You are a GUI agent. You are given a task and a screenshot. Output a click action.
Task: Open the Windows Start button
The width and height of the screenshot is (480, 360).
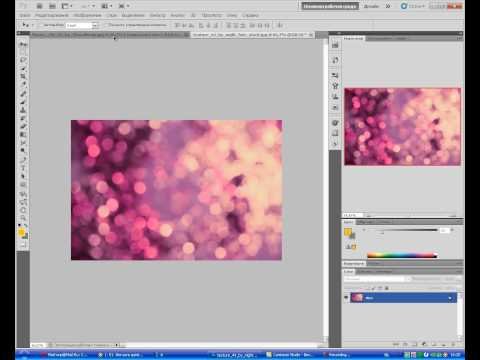24,354
